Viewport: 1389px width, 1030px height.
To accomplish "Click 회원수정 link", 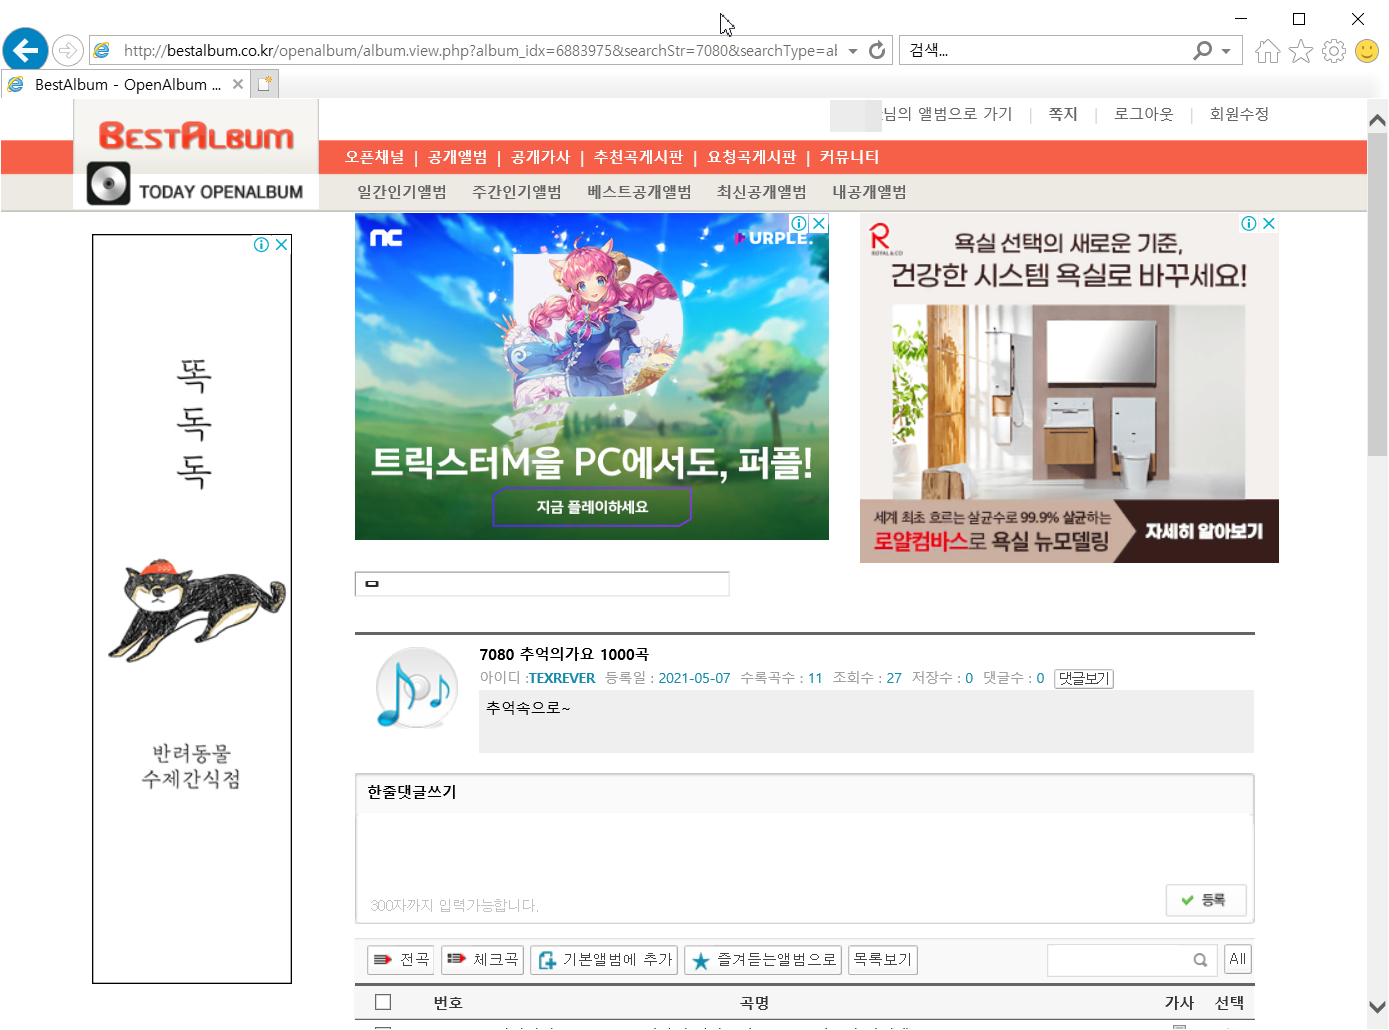I will (1239, 114).
